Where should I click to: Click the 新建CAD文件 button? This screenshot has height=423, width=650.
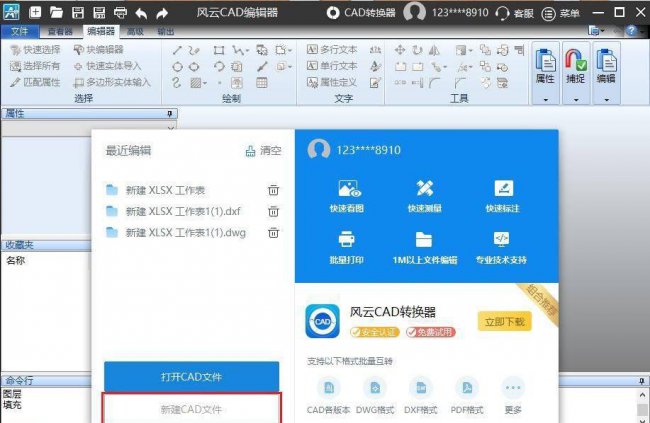[192, 408]
